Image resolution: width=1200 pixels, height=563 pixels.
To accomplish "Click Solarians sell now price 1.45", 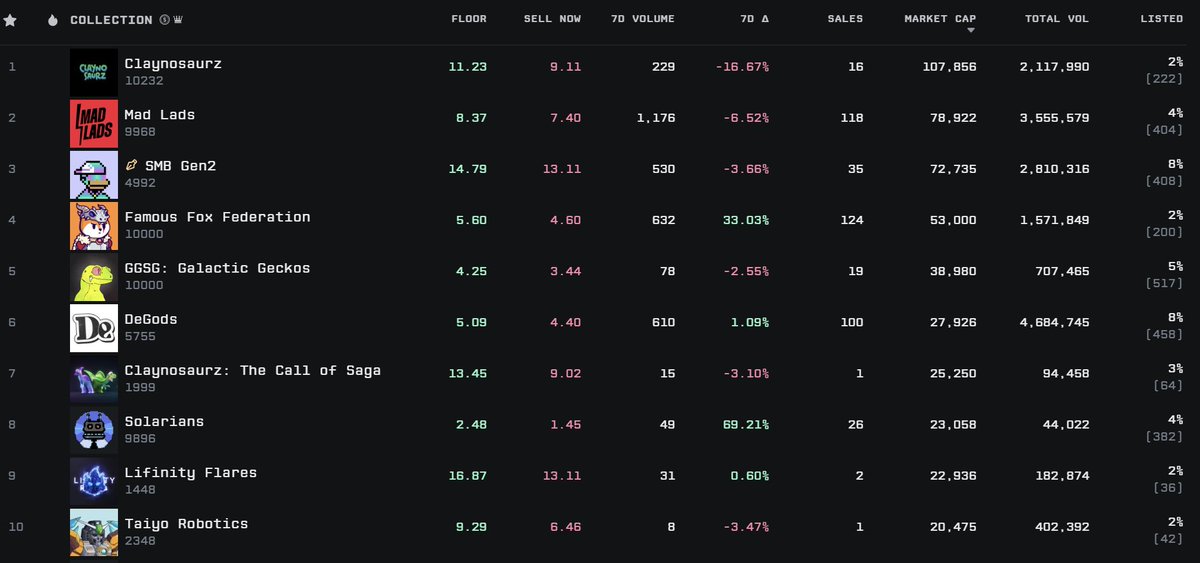I will 566,424.
